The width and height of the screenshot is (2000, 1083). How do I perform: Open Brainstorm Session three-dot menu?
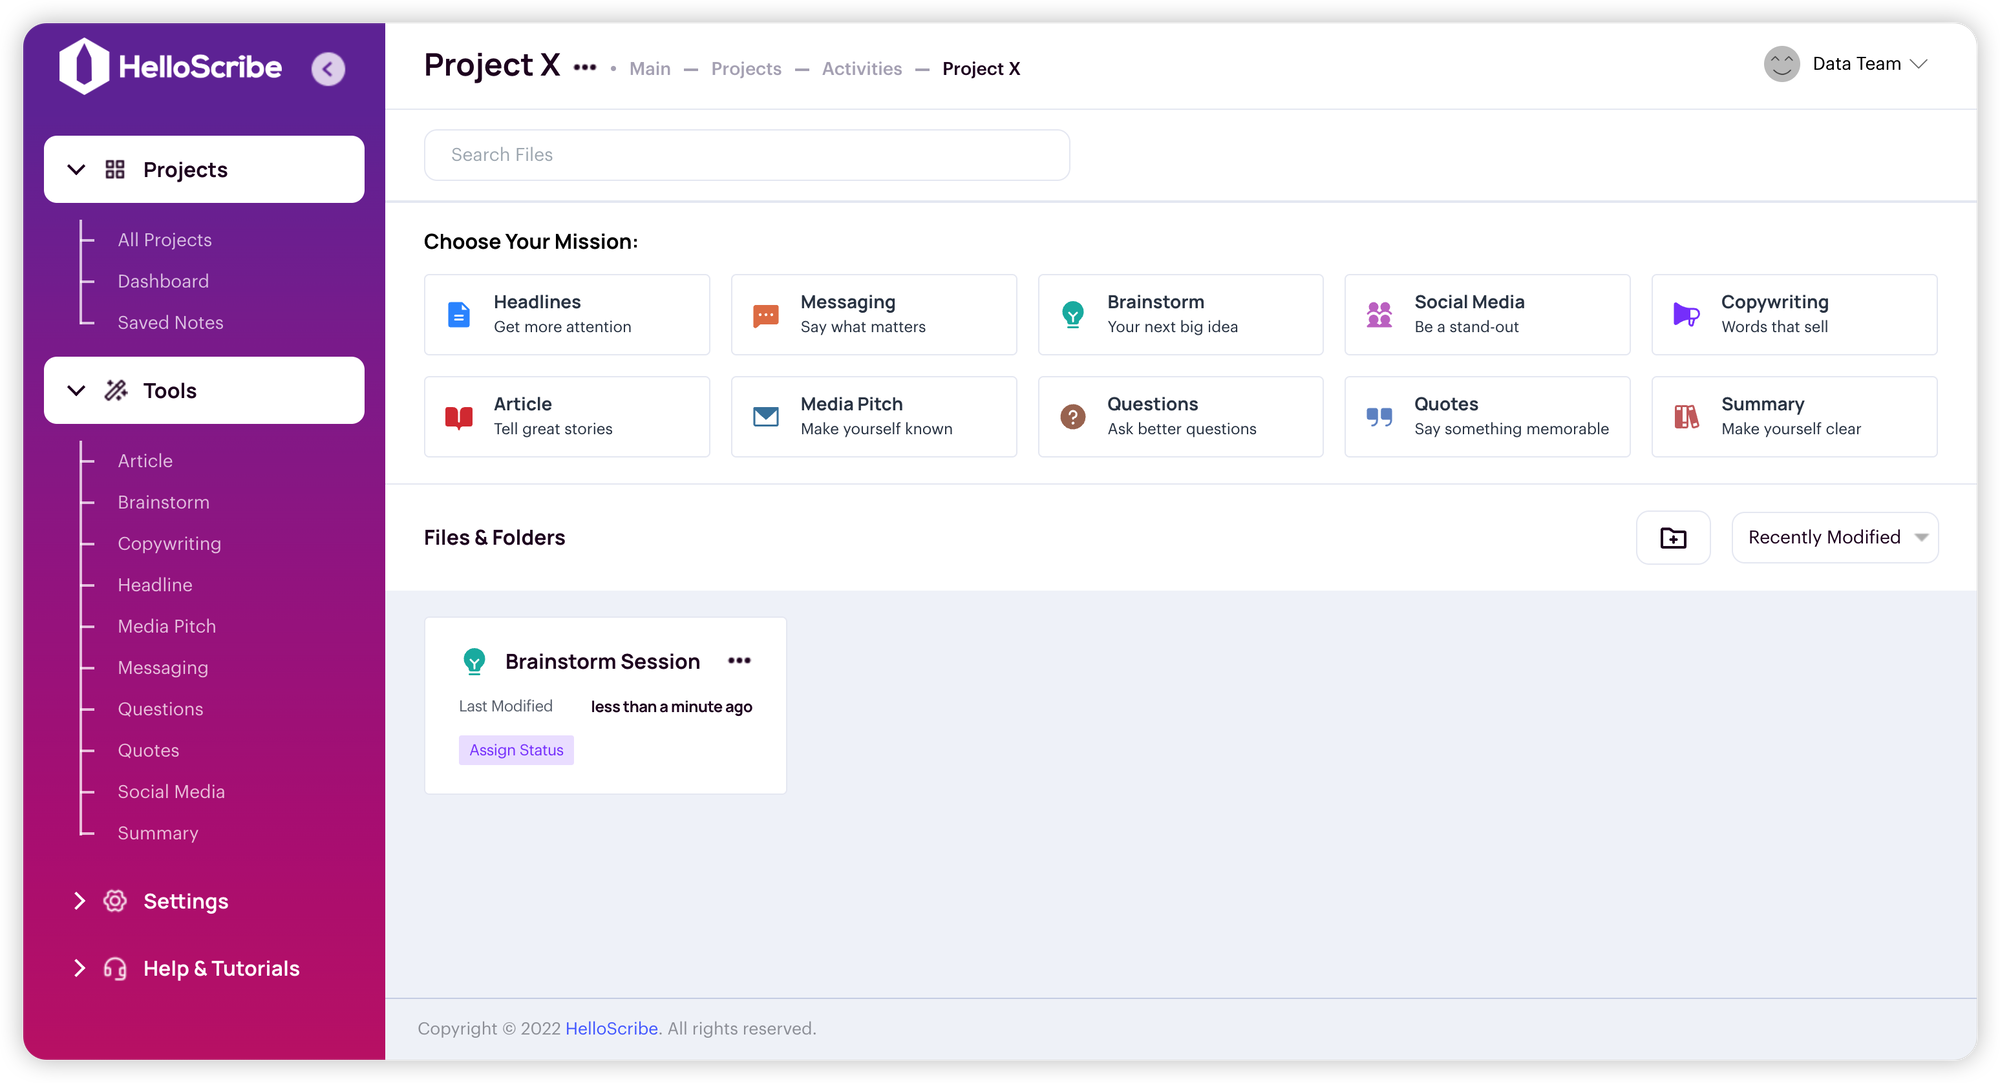[x=740, y=660]
